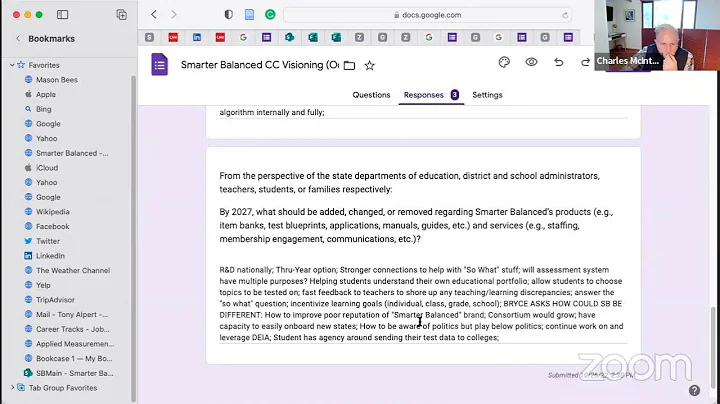Click the blue reader document icon
The height and width of the screenshot is (404, 720).
click(249, 15)
